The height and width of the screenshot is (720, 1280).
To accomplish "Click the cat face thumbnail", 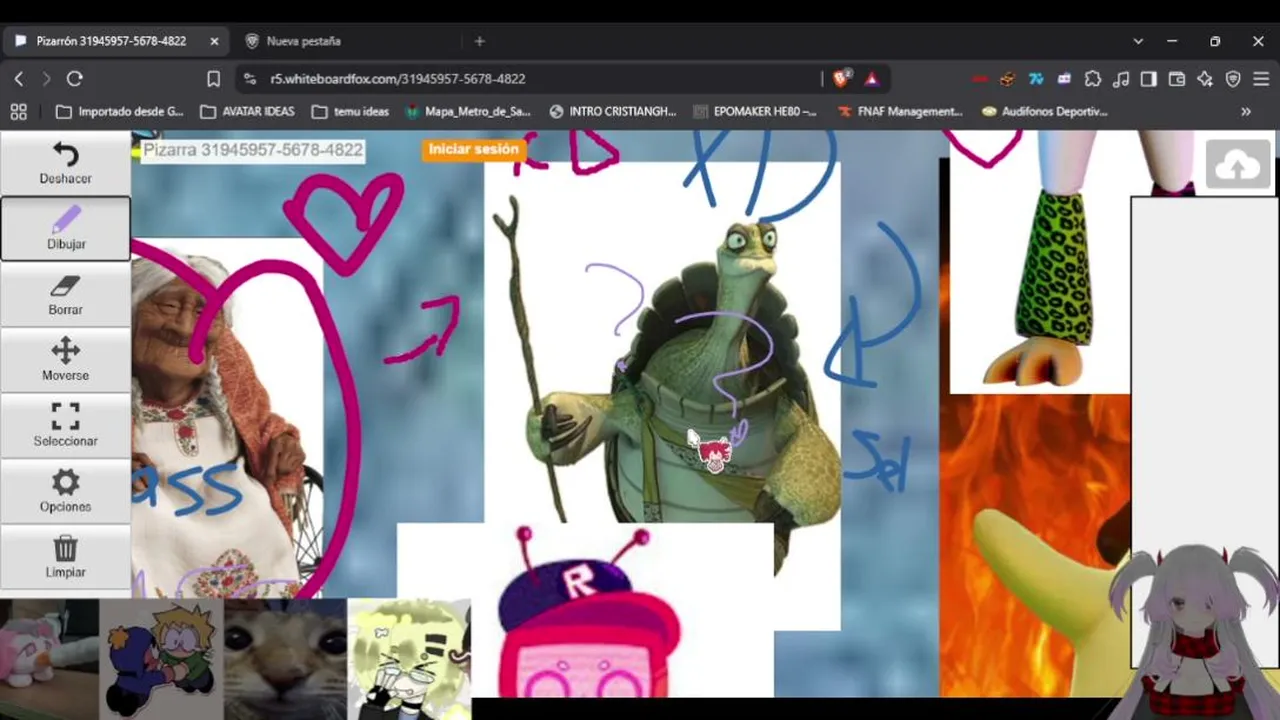I will pyautogui.click(x=285, y=659).
